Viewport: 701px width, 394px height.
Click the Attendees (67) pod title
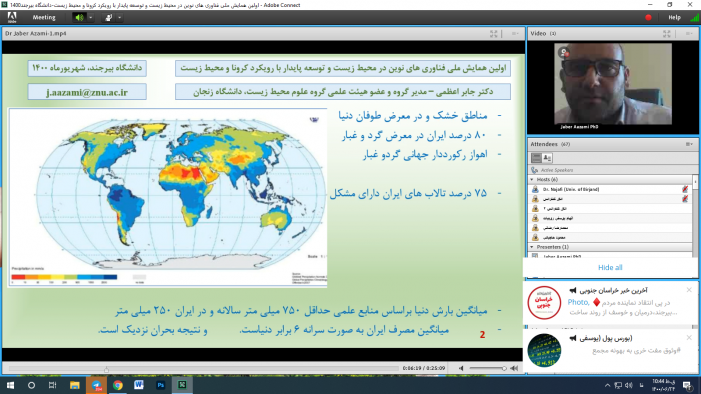pyautogui.click(x=550, y=144)
